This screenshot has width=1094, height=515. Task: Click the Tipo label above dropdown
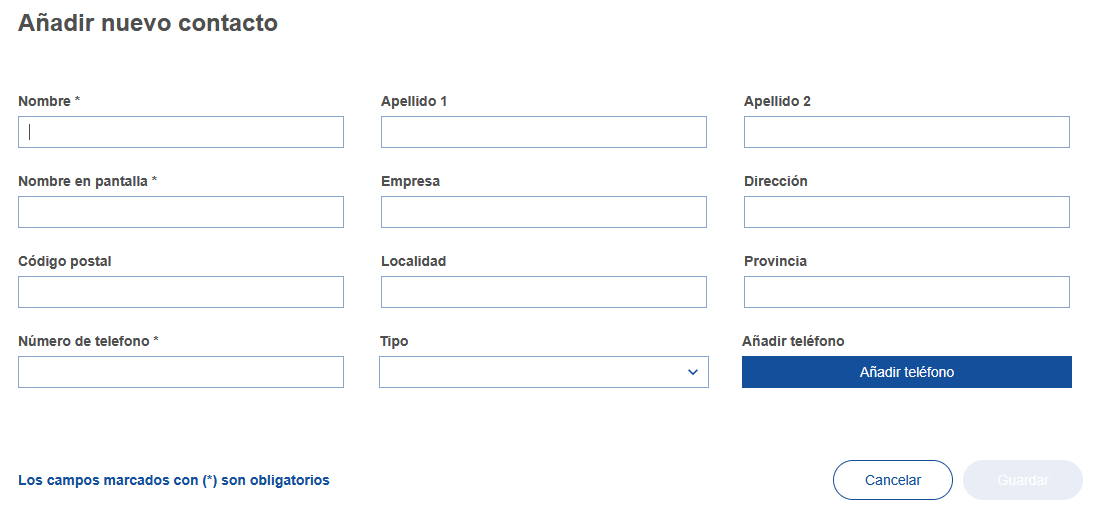(394, 341)
